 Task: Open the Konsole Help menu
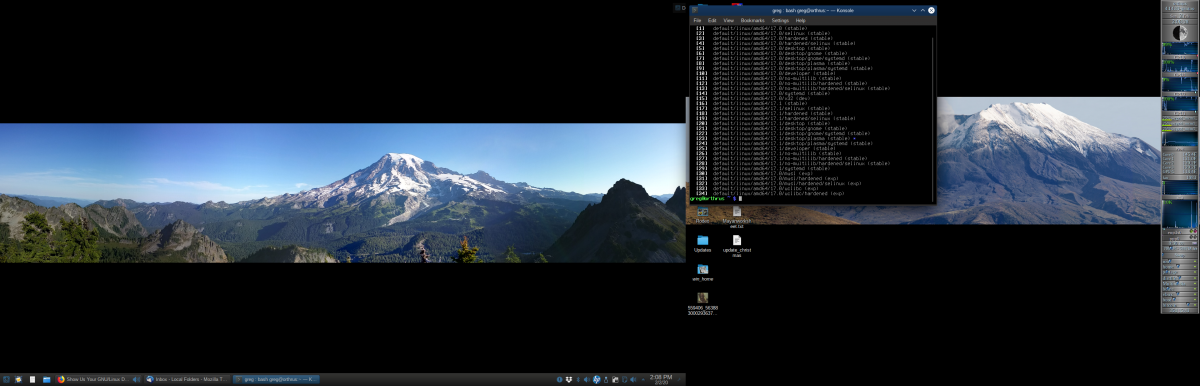(x=800, y=20)
